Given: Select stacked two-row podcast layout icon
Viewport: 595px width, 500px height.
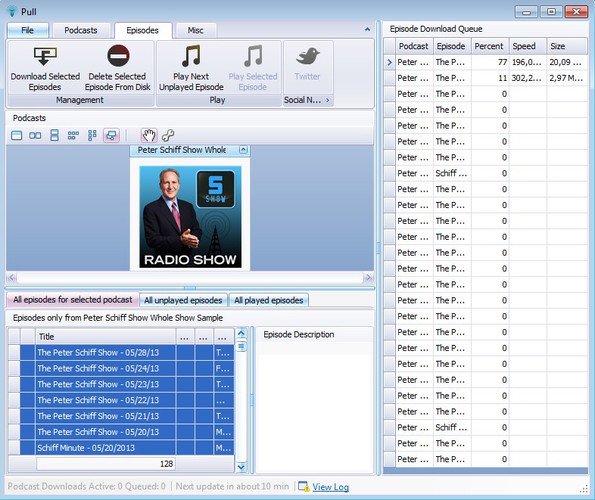Looking at the screenshot, I should [54, 135].
